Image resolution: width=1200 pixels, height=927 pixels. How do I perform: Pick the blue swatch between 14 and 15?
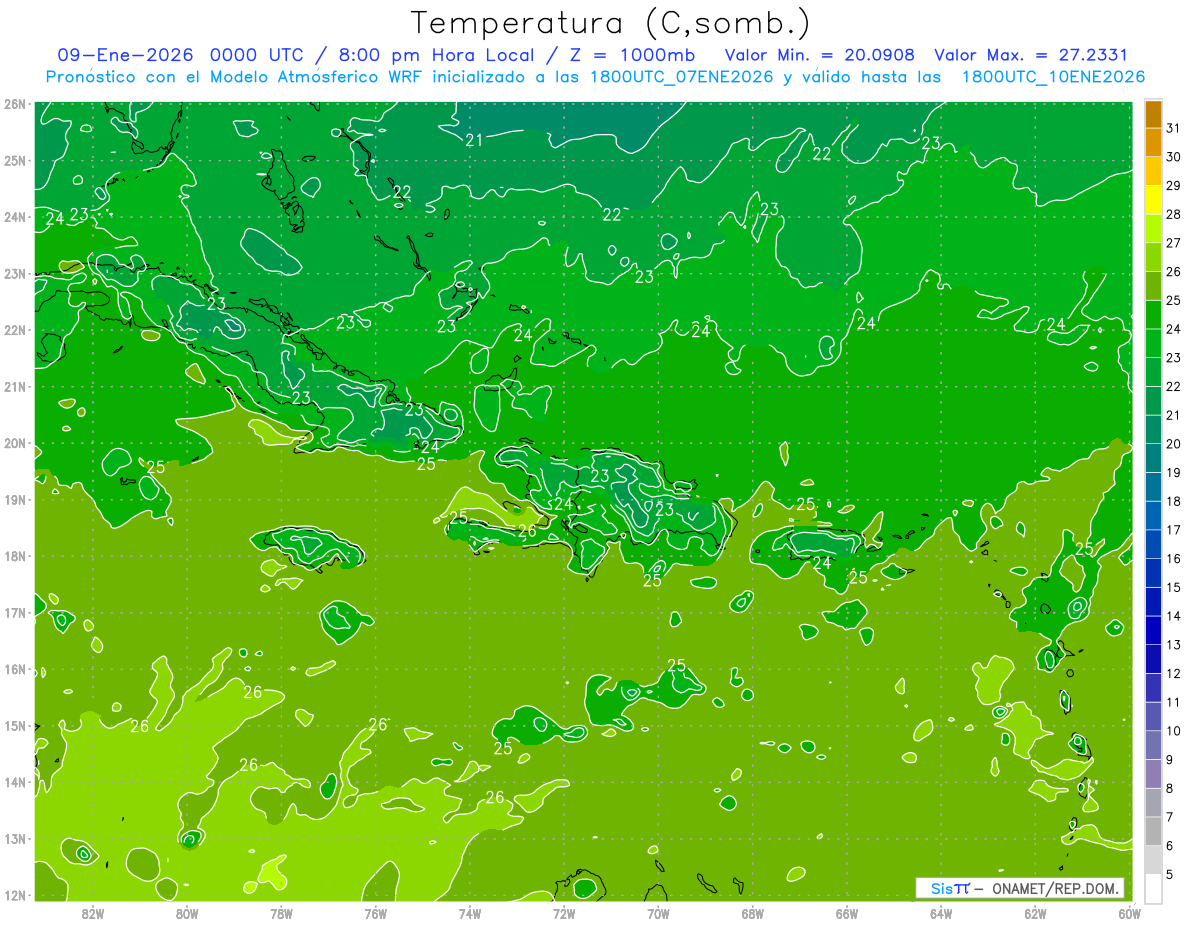point(1153,602)
